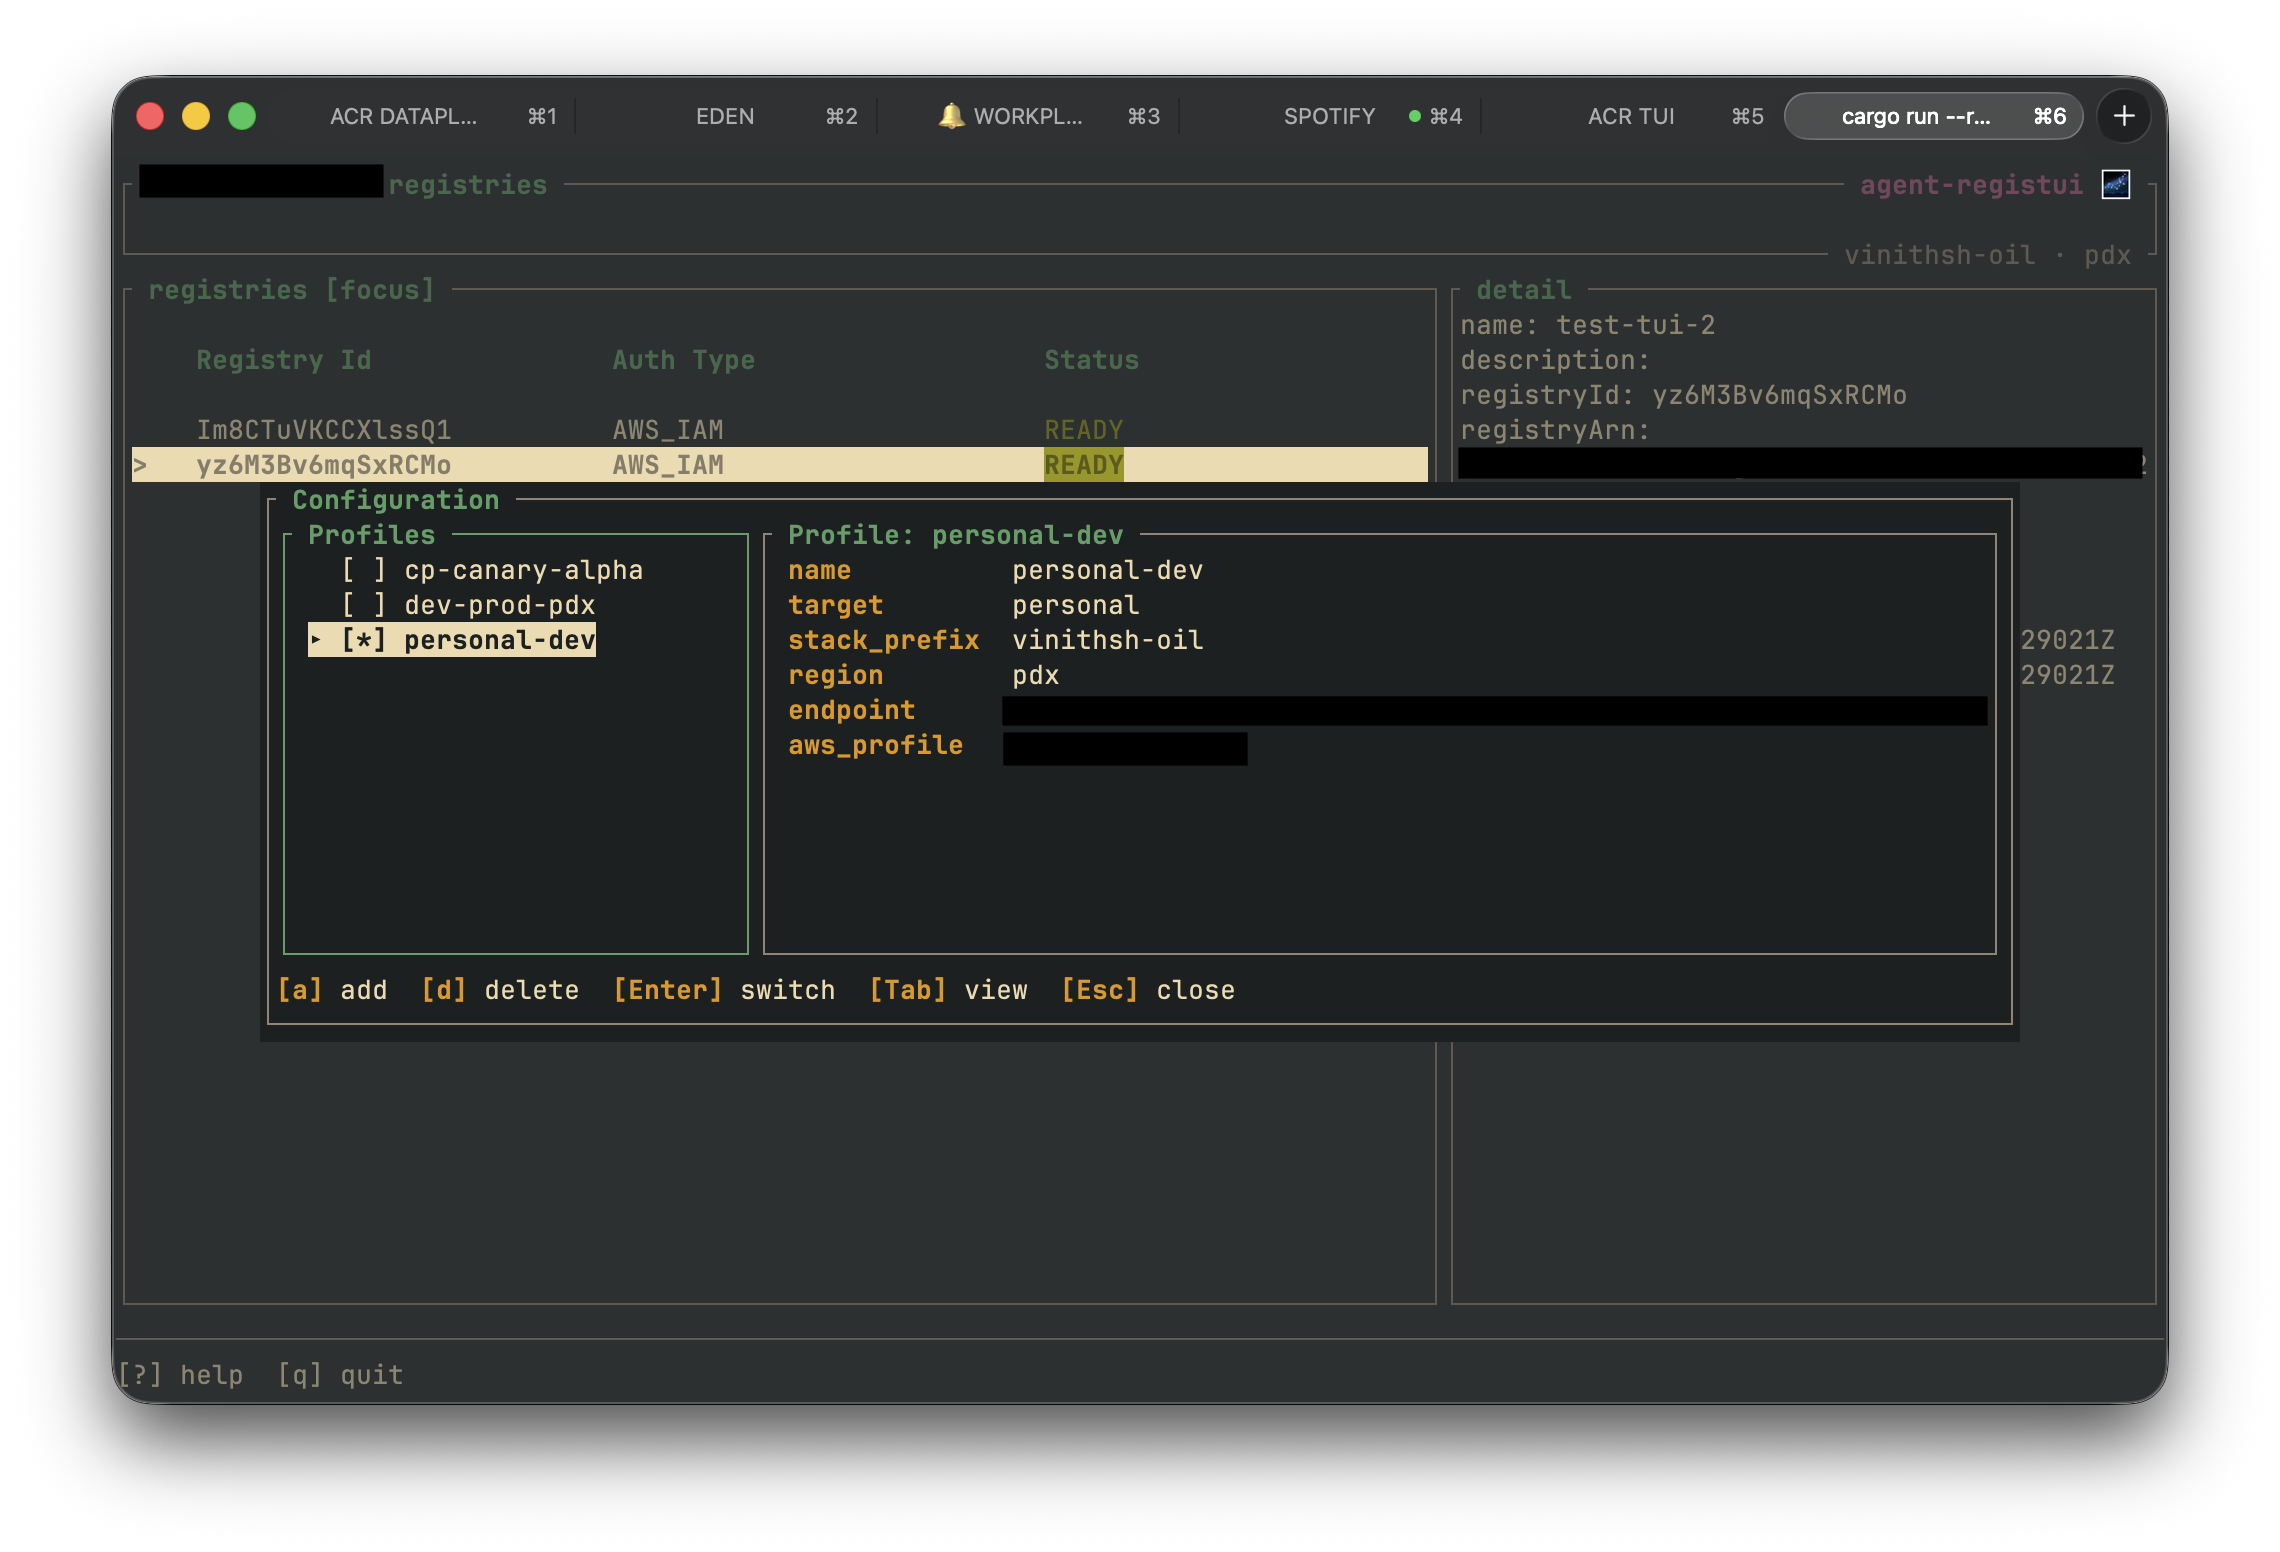Click the [a] add shortcut
Image resolution: width=2280 pixels, height=1552 pixels.
tap(332, 990)
